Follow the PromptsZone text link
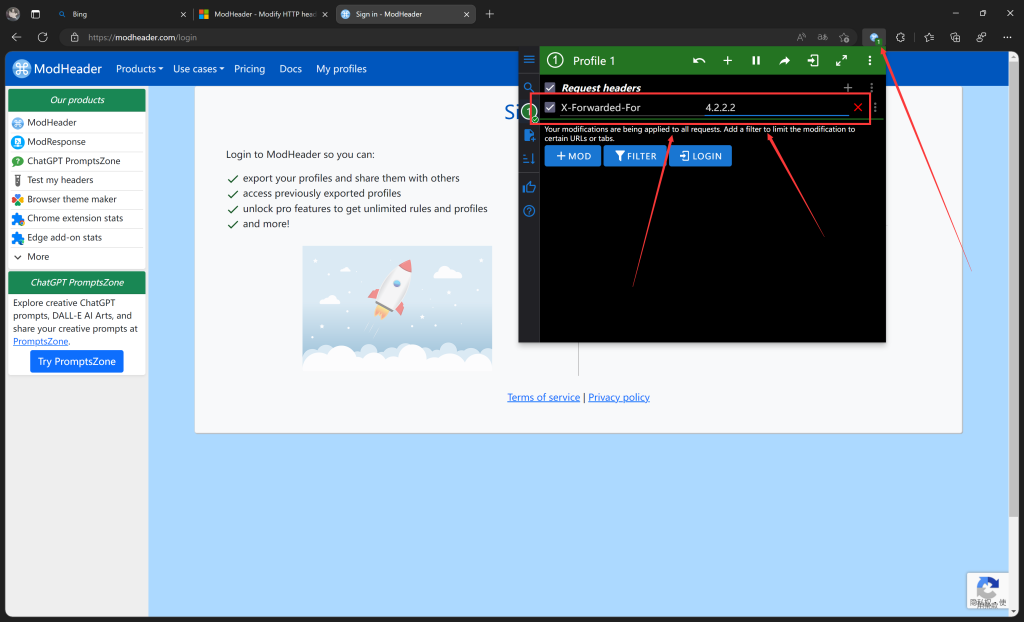Viewport: 1024px width, 622px height. click(x=40, y=342)
